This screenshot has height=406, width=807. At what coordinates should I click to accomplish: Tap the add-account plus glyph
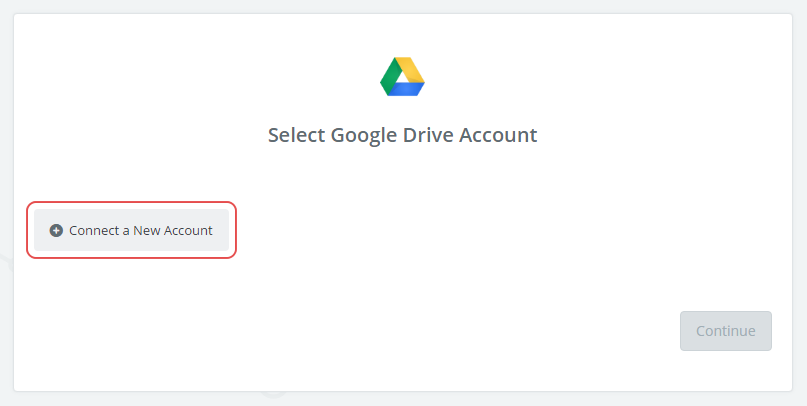[56, 231]
